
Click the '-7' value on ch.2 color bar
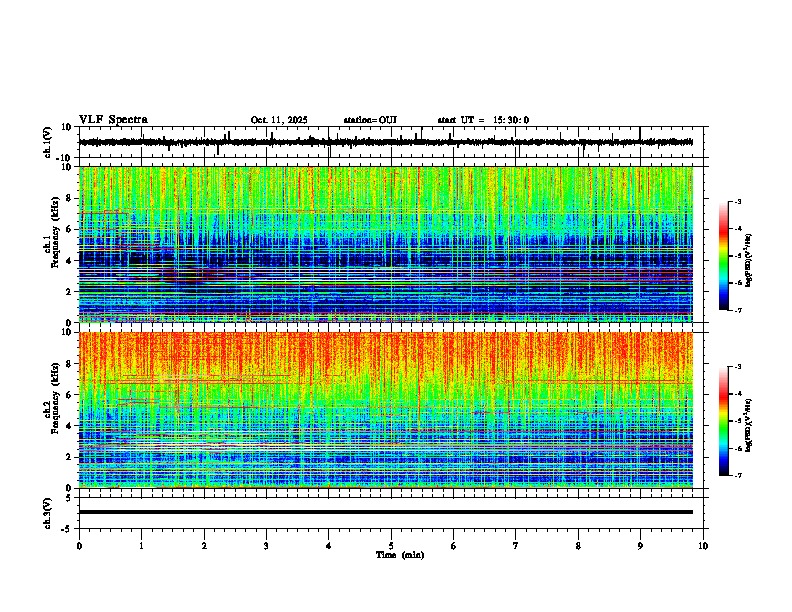coord(738,476)
